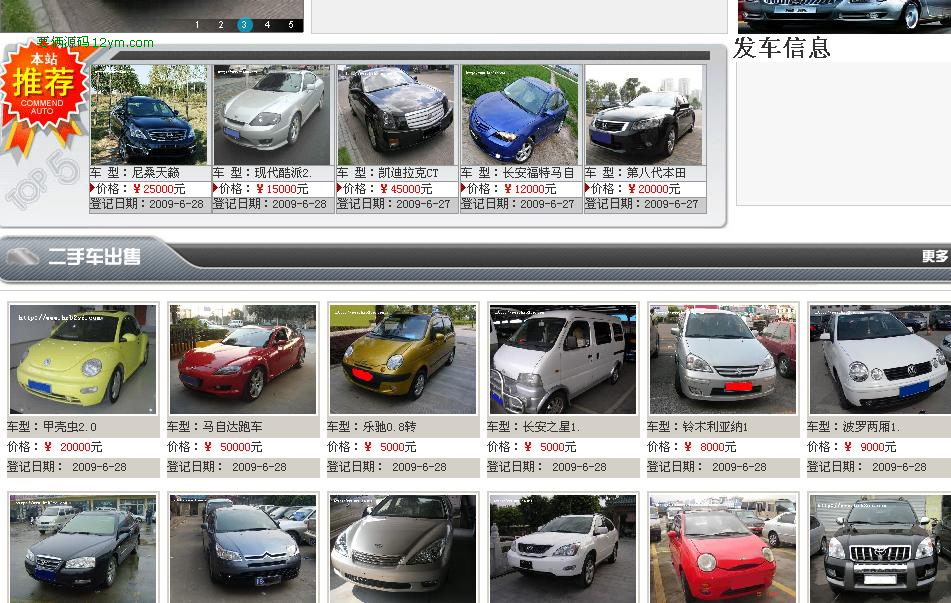The width and height of the screenshot is (951, 603).
Task: Click the 登记日期 2009-6-28 under 波罗两厢
Action: tap(867, 467)
